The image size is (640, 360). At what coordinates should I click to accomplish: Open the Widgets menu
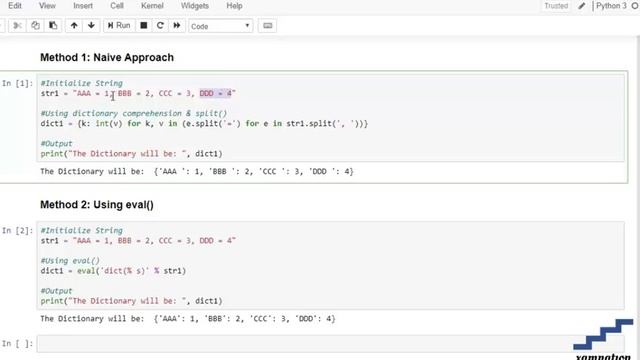(x=195, y=6)
